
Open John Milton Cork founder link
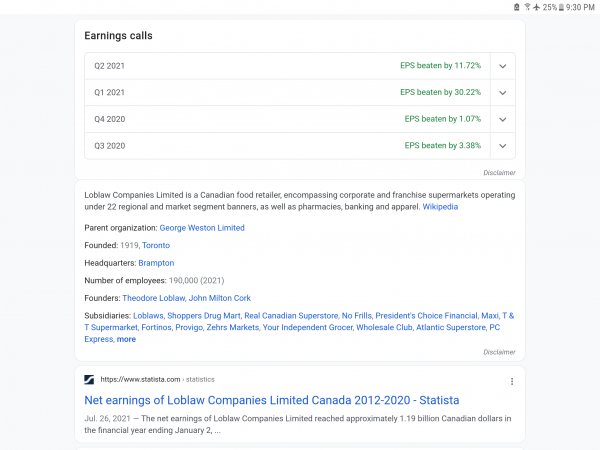pyautogui.click(x=220, y=298)
